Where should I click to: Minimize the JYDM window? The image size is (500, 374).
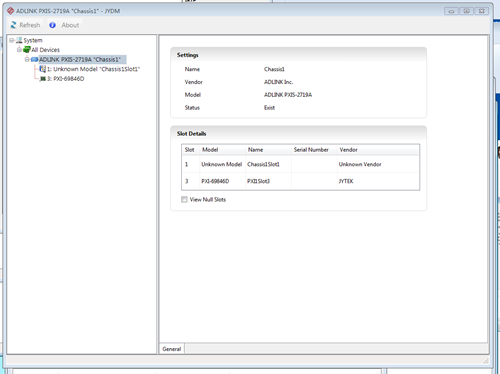coord(451,11)
